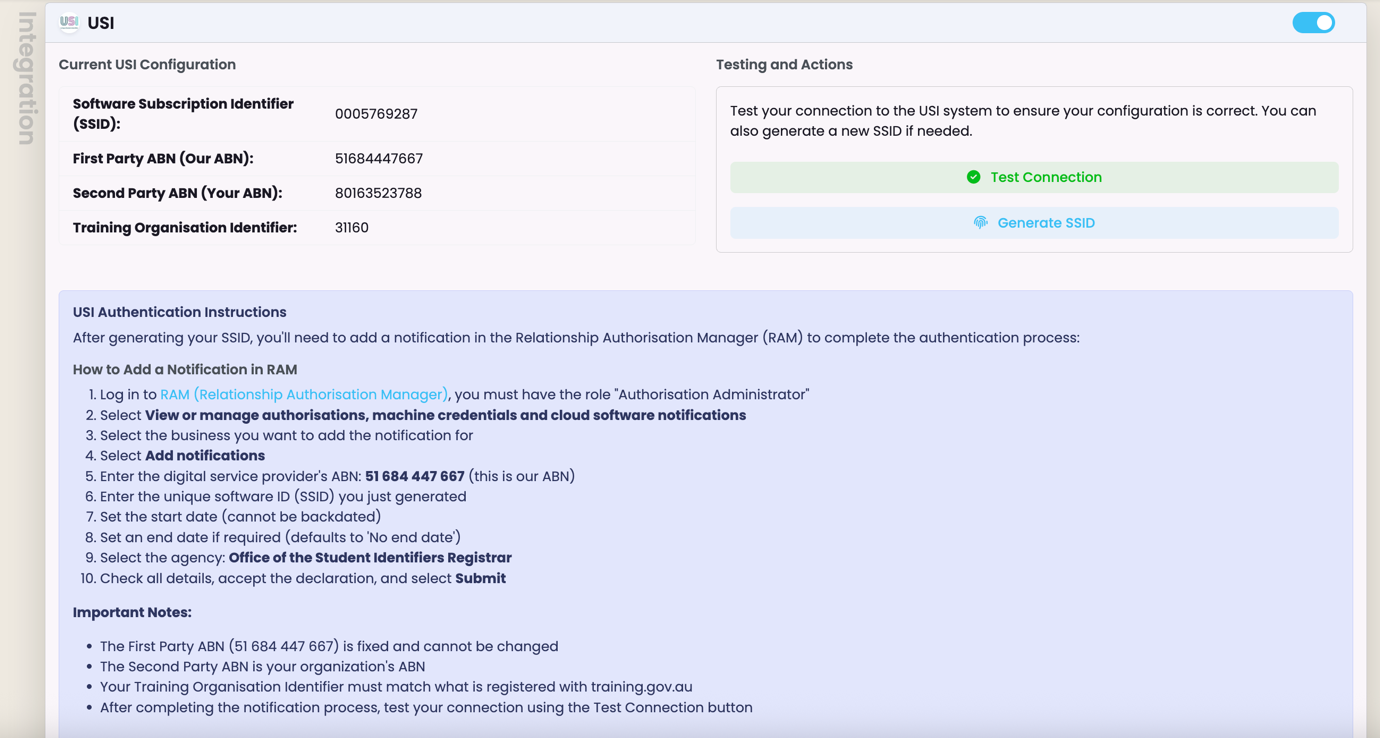Click the fingerprint icon beside Generate SSID
The height and width of the screenshot is (738, 1380).
click(x=980, y=222)
